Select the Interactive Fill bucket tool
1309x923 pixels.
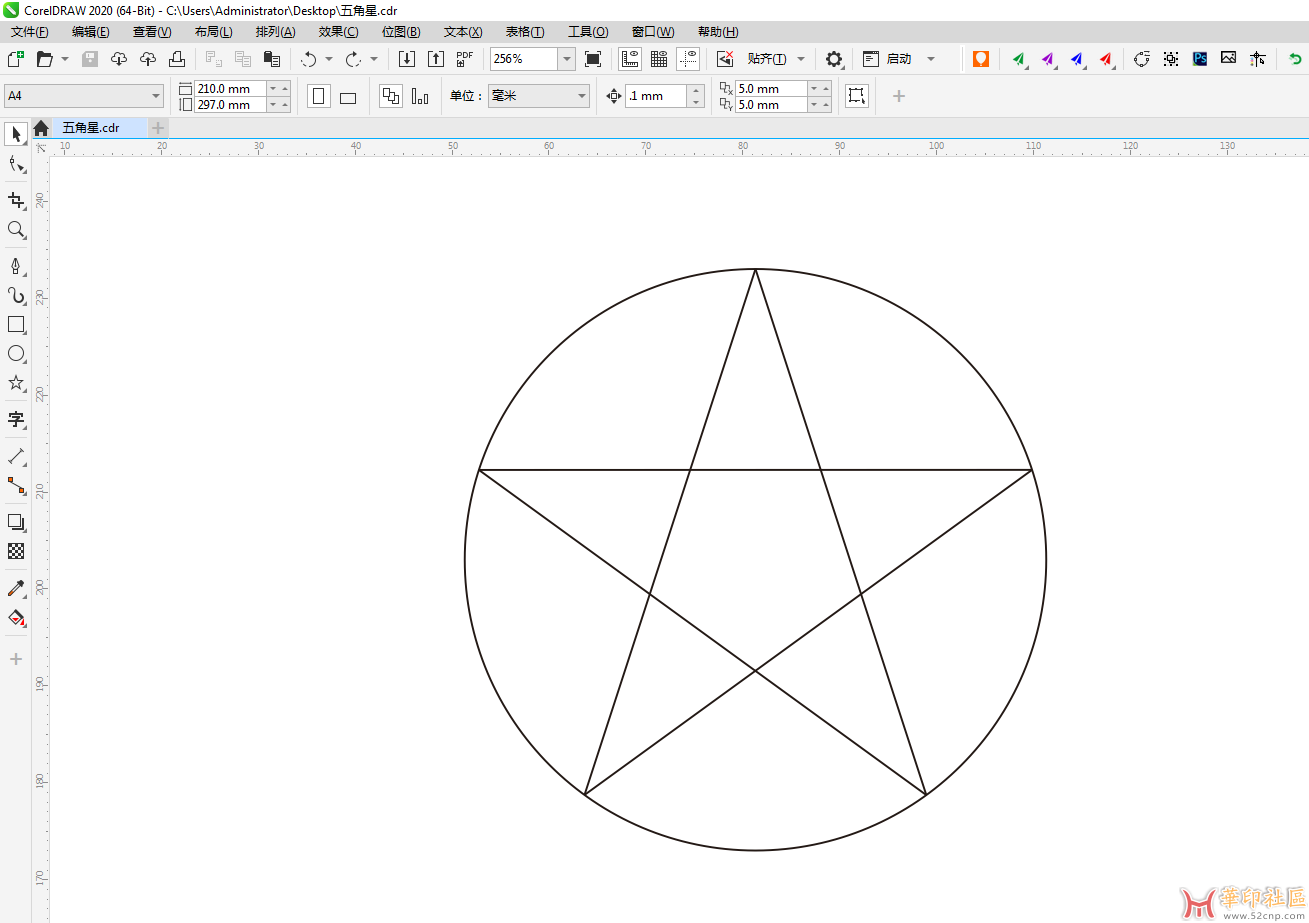[x=16, y=617]
